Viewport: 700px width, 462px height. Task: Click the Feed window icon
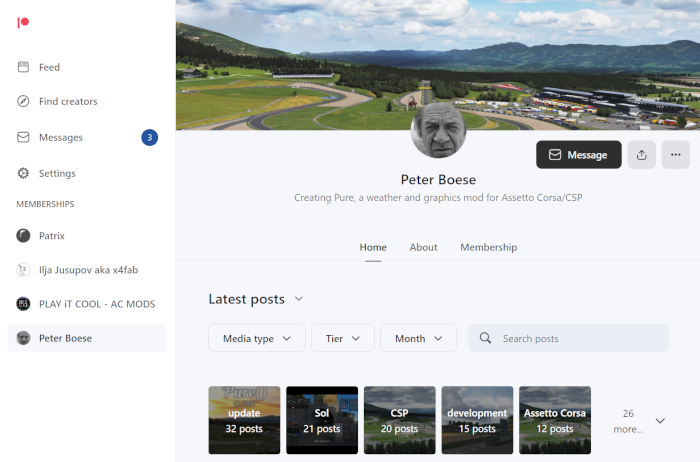[x=23, y=67]
